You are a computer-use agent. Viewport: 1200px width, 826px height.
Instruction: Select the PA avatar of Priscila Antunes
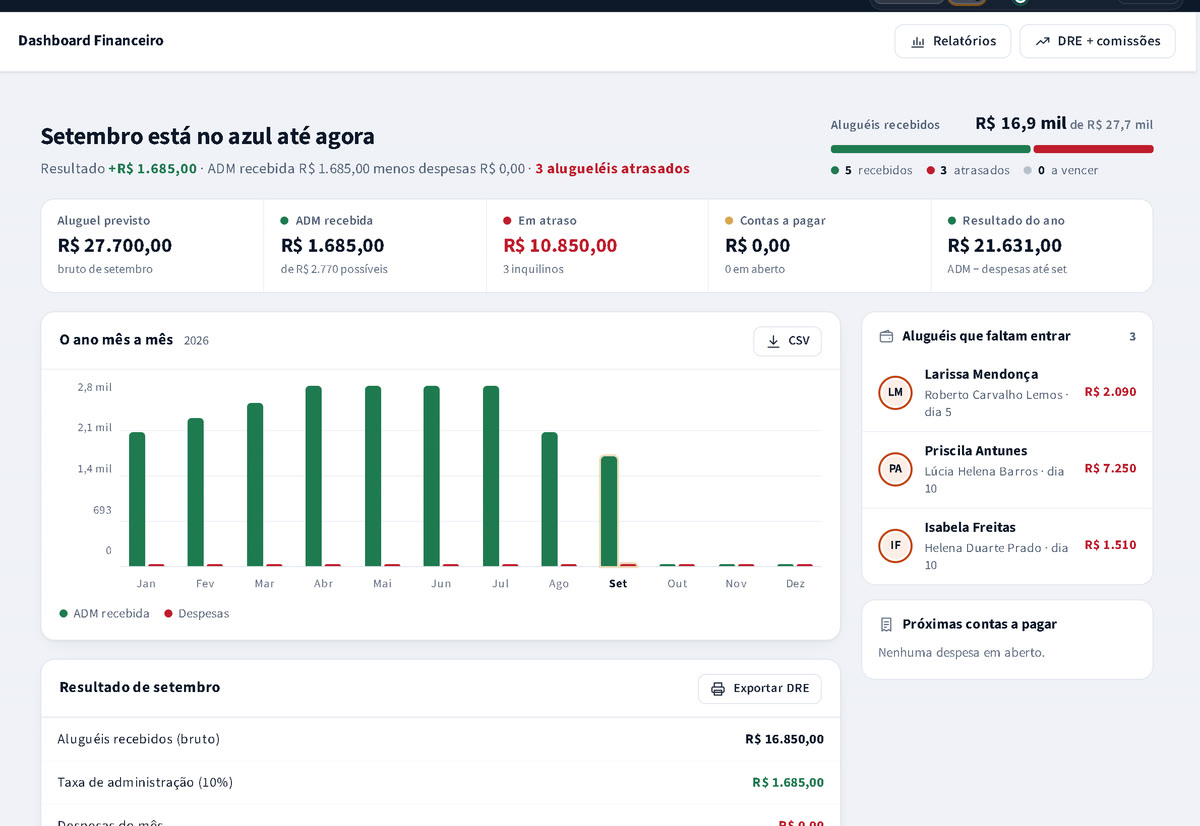click(x=895, y=469)
